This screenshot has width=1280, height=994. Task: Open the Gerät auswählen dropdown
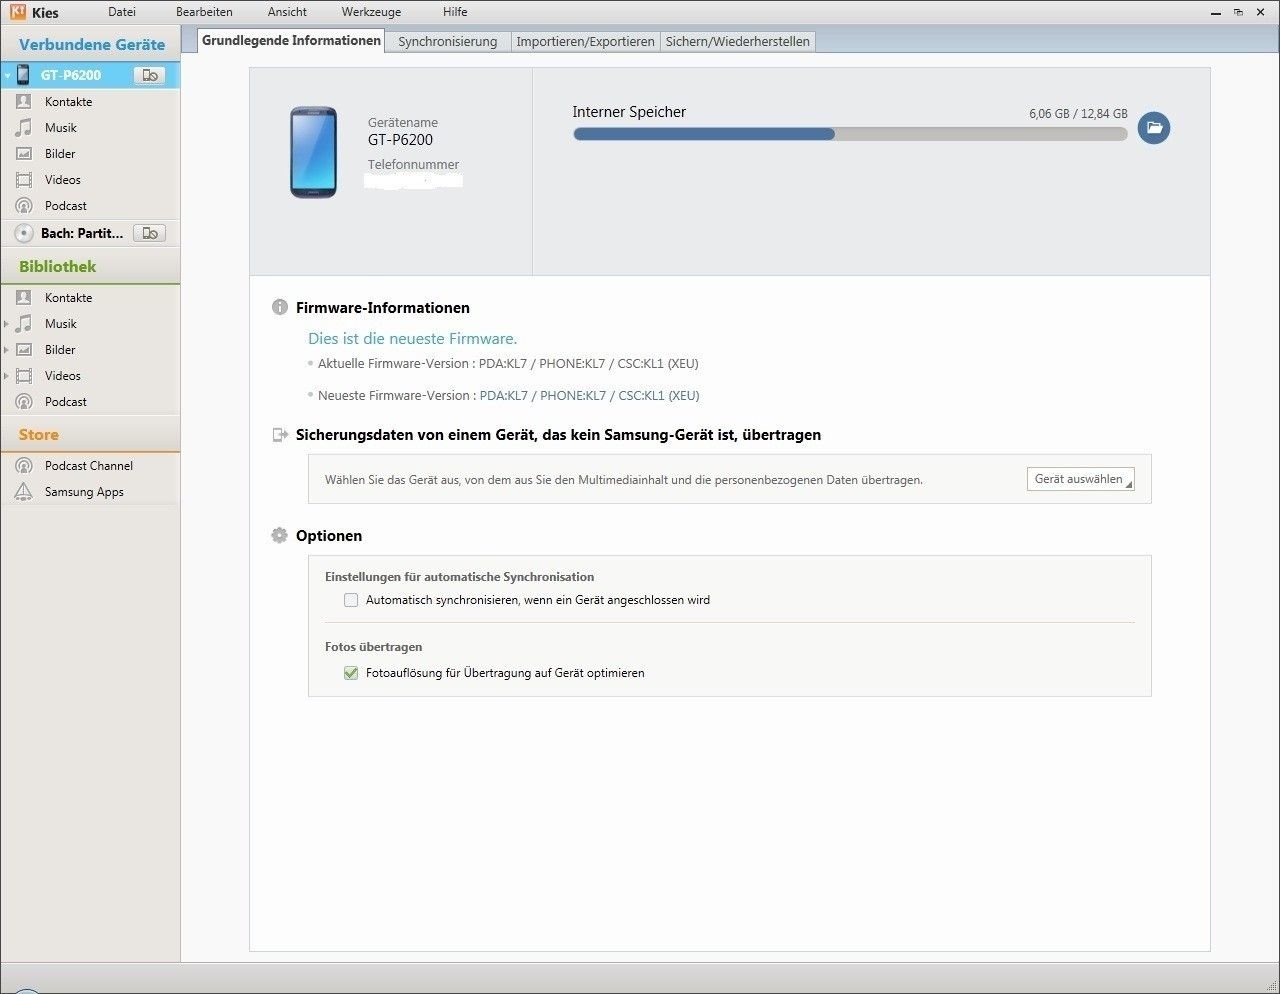pos(1081,479)
